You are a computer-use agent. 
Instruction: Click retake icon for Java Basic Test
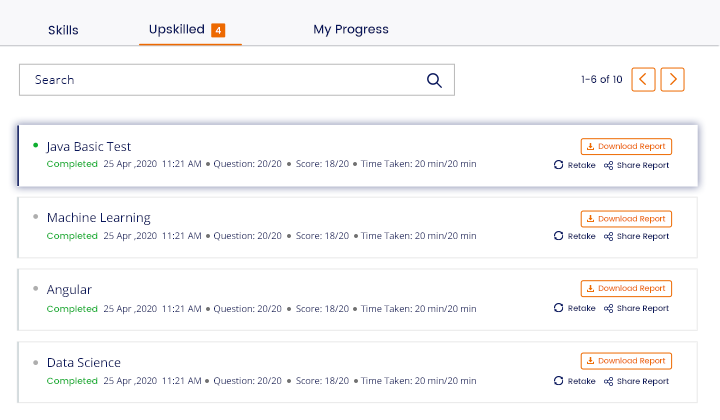tap(558, 165)
